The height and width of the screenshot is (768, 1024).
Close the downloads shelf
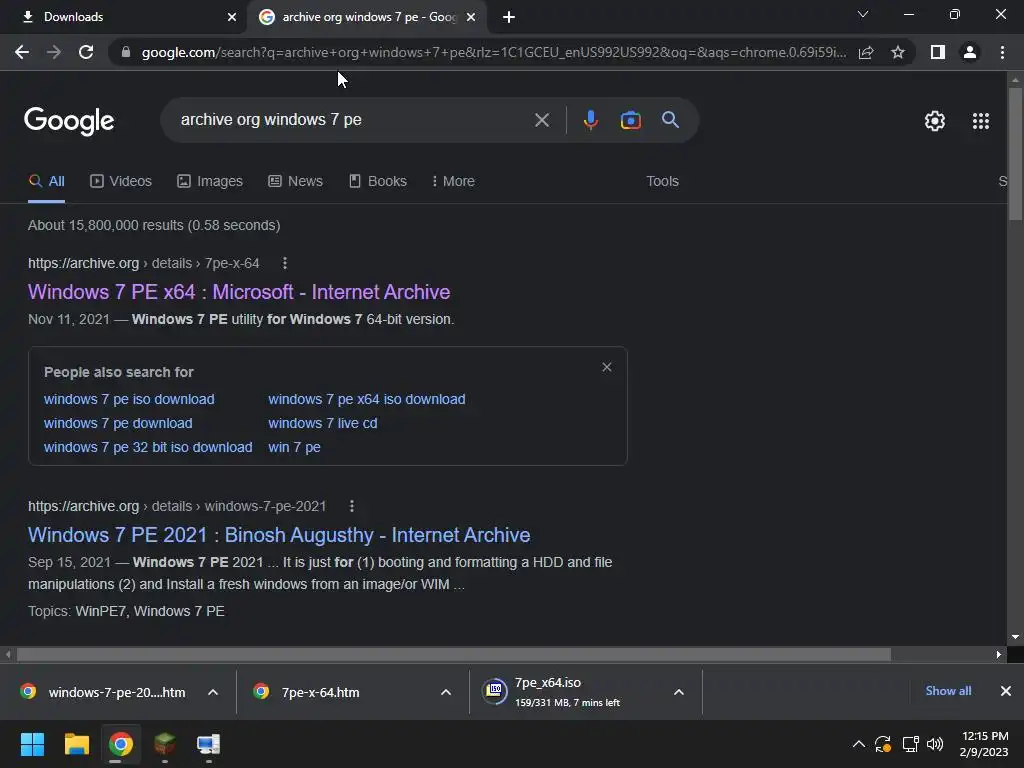(1006, 691)
